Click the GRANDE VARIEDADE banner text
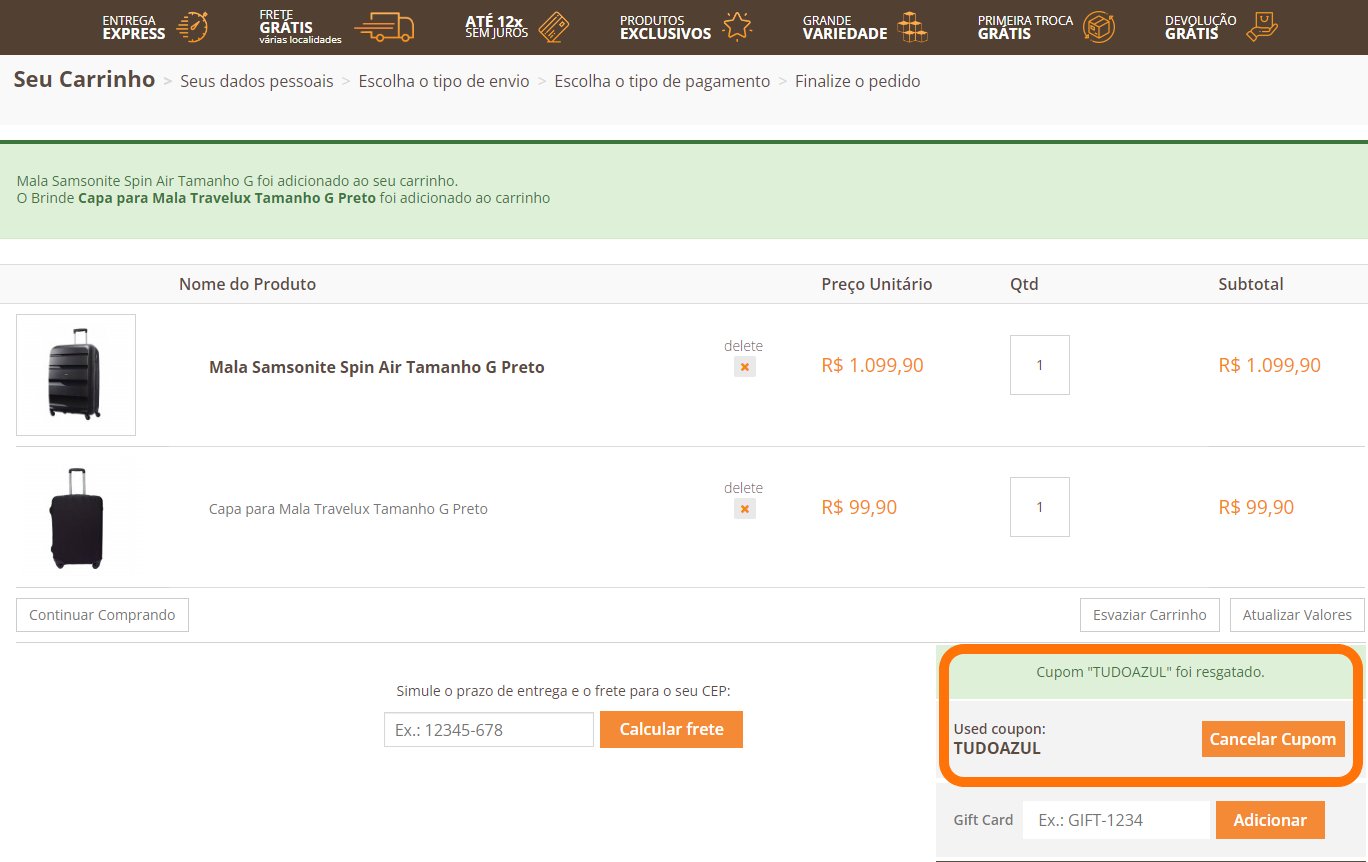The image size is (1368, 862). tap(845, 27)
